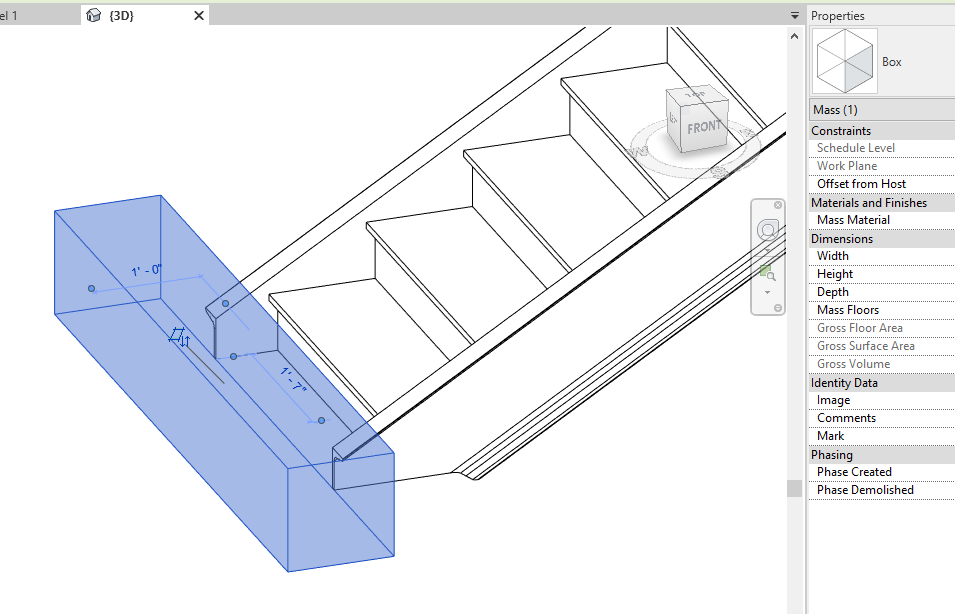
Task: Click the S compass direction on the ViewCube ring
Action: coord(720,172)
